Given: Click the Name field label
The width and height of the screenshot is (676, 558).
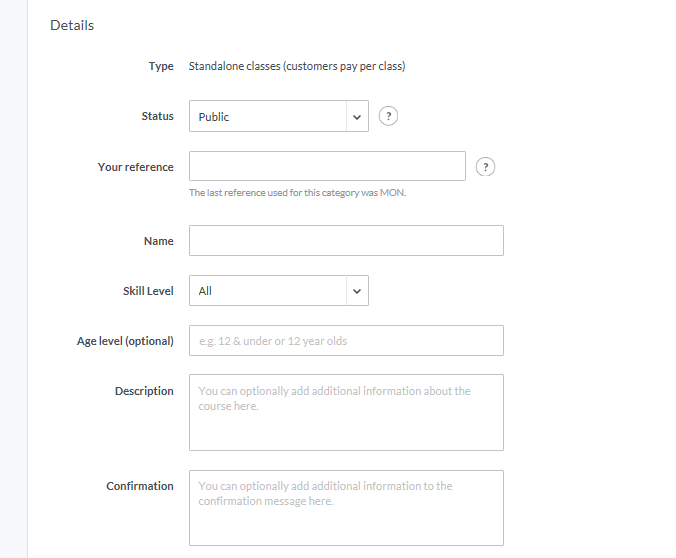Looking at the screenshot, I should (x=158, y=241).
